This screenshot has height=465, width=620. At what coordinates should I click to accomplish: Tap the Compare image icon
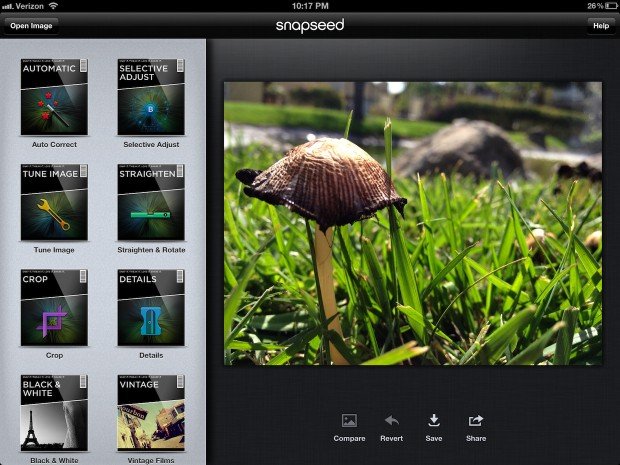click(349, 426)
